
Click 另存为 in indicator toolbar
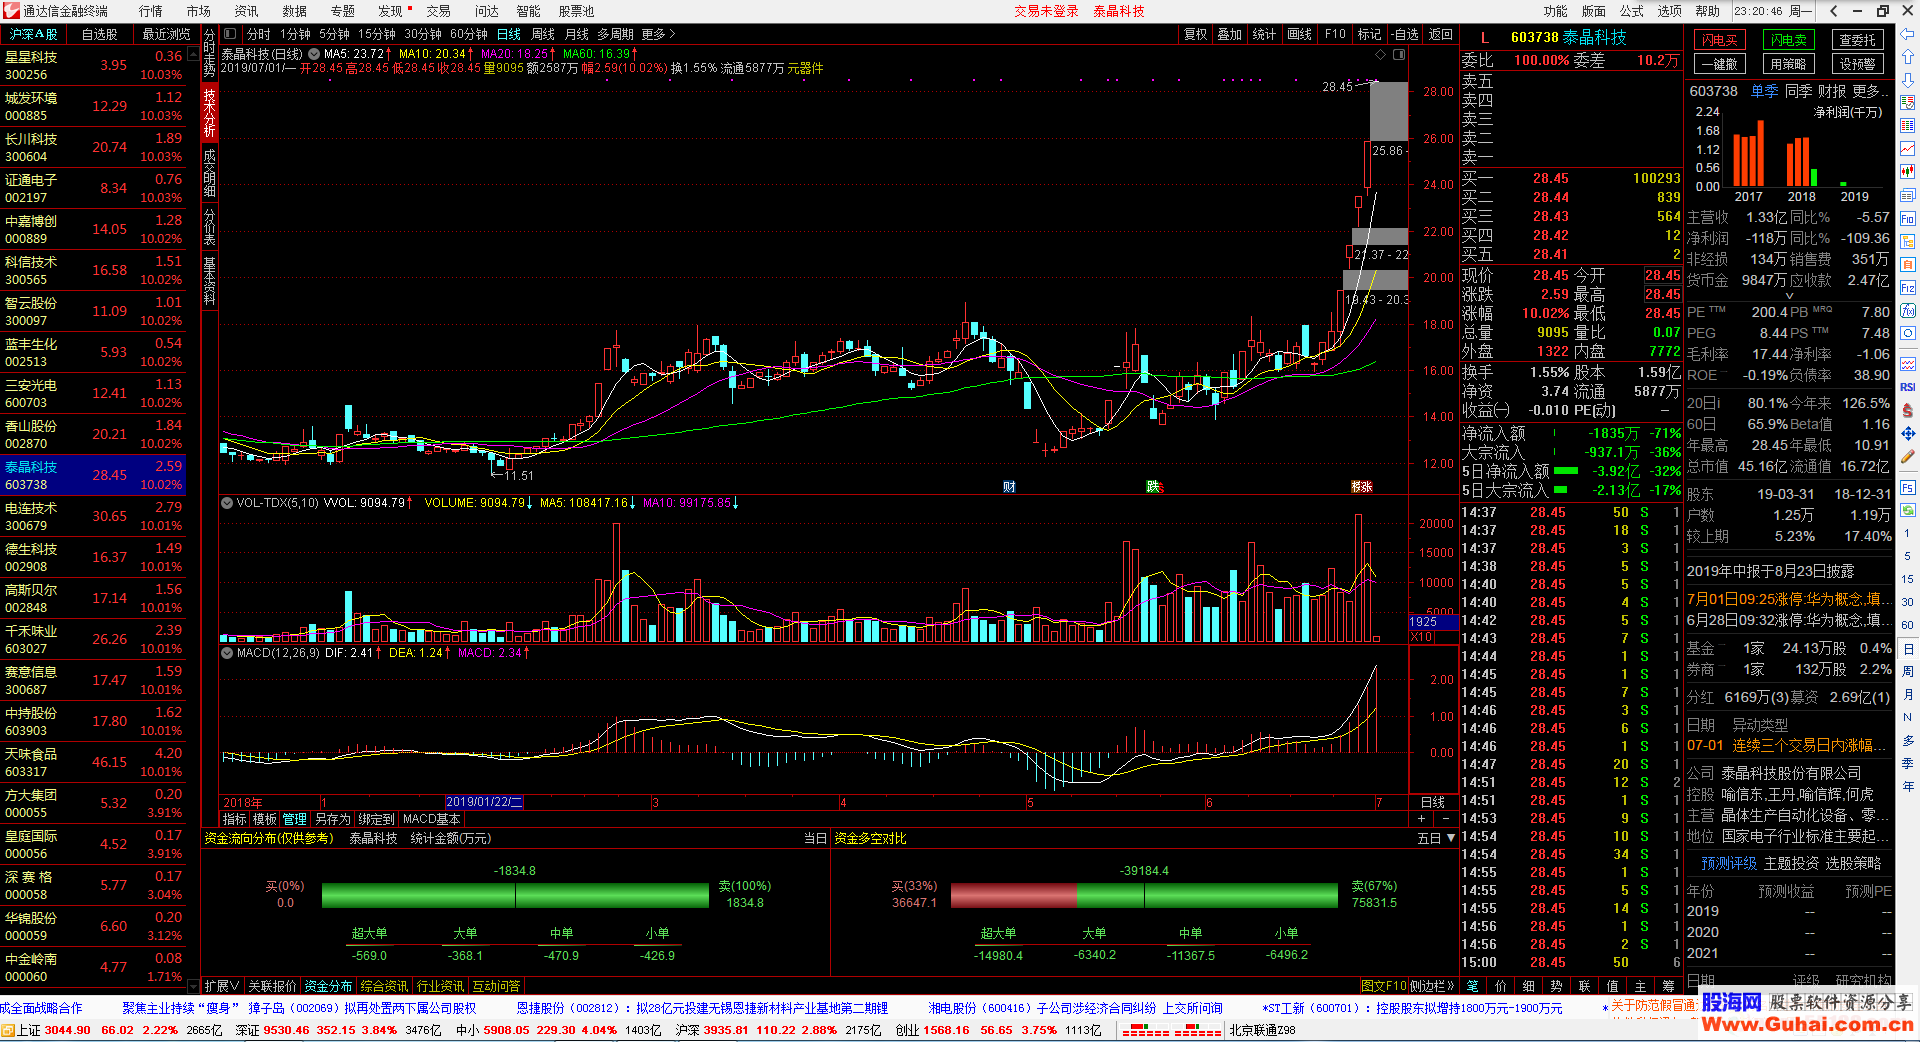click(333, 819)
